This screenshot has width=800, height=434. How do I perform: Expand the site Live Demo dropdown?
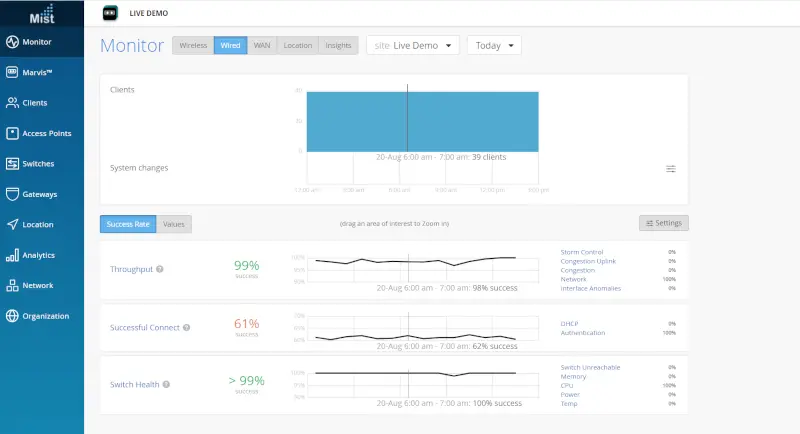point(413,45)
